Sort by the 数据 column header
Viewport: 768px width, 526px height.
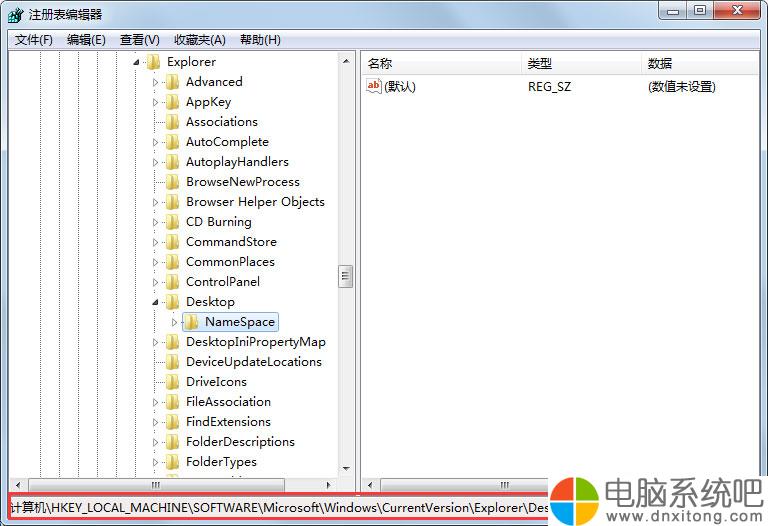[700, 63]
